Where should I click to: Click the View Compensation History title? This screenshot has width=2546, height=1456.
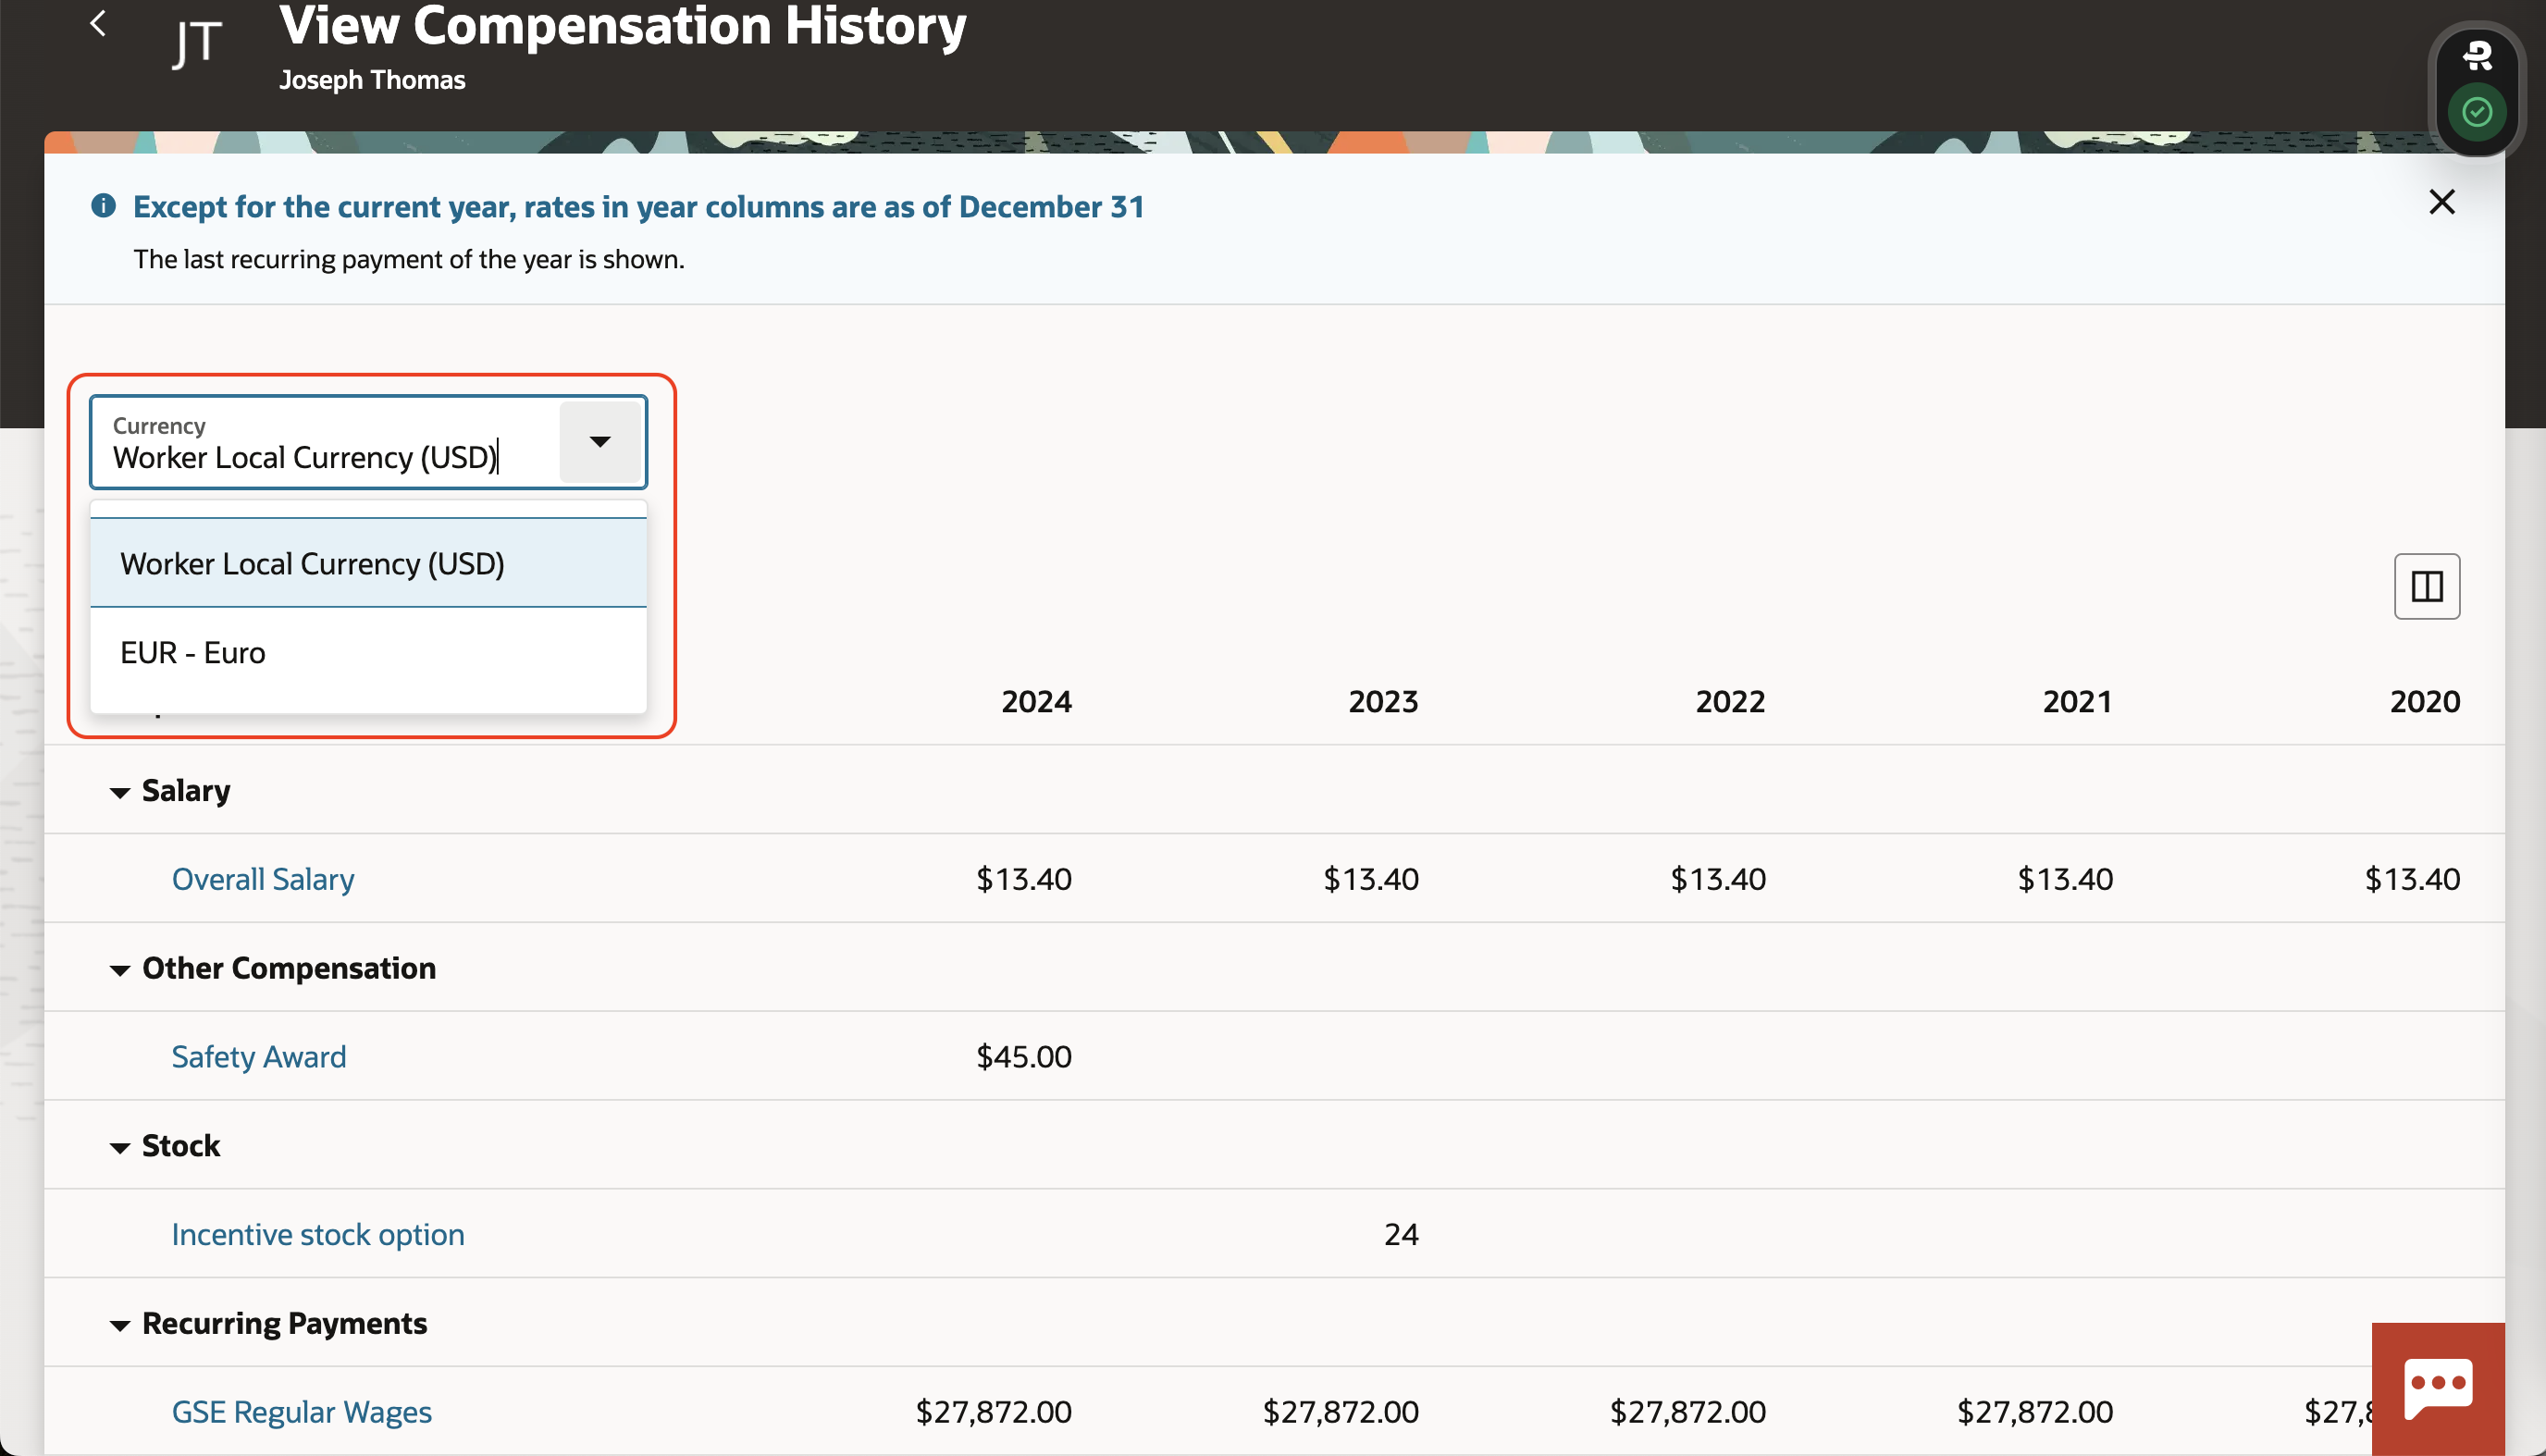tap(622, 25)
